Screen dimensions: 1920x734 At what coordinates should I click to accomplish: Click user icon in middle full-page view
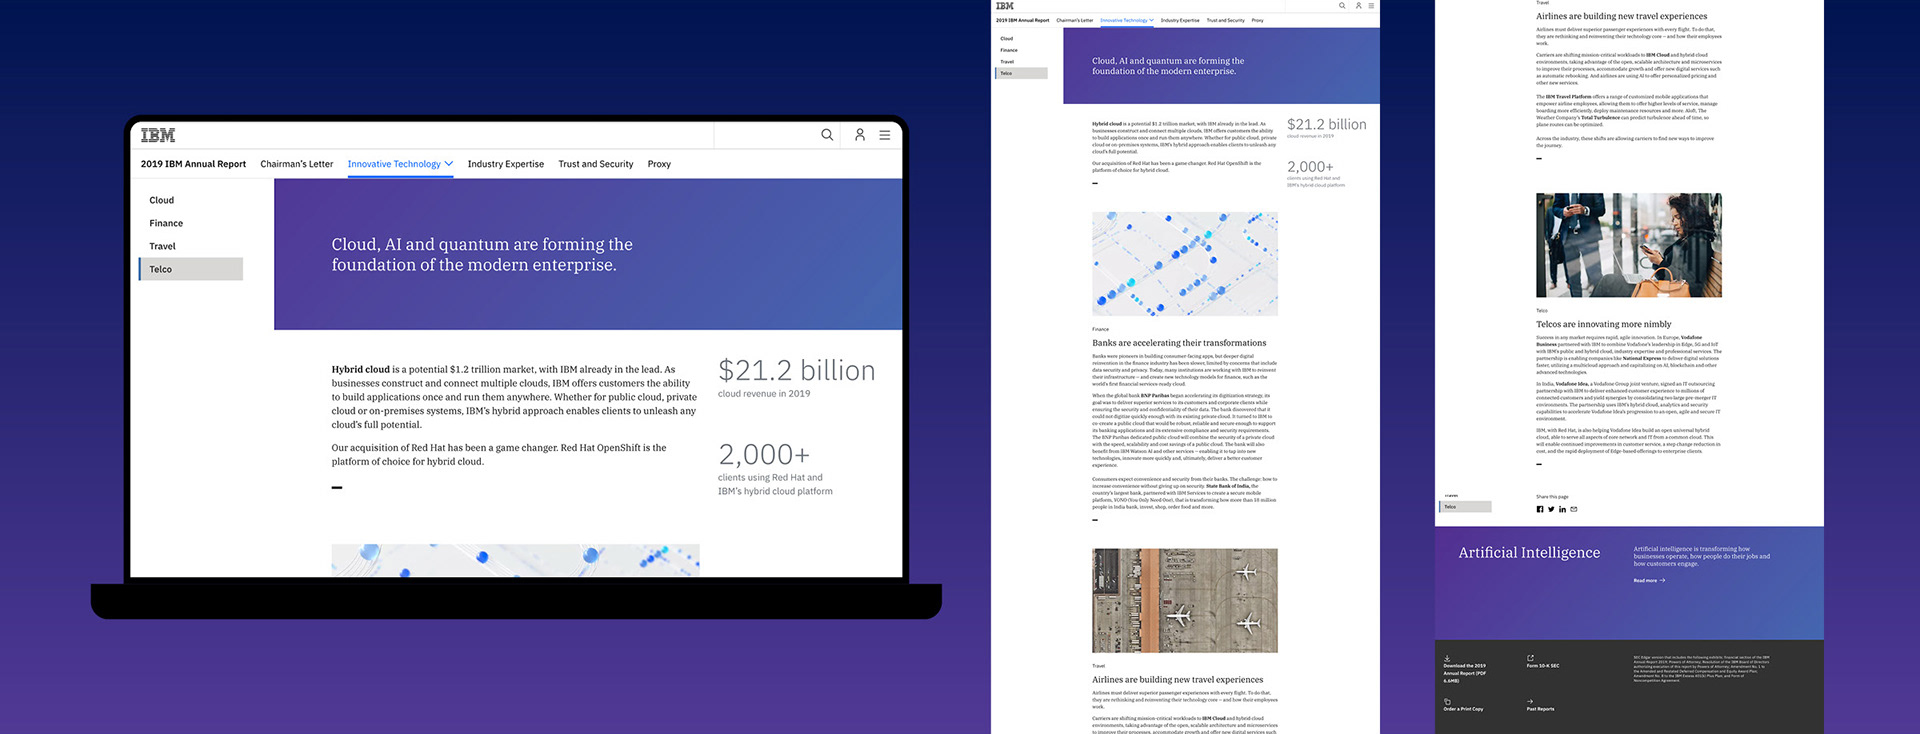[1358, 6]
